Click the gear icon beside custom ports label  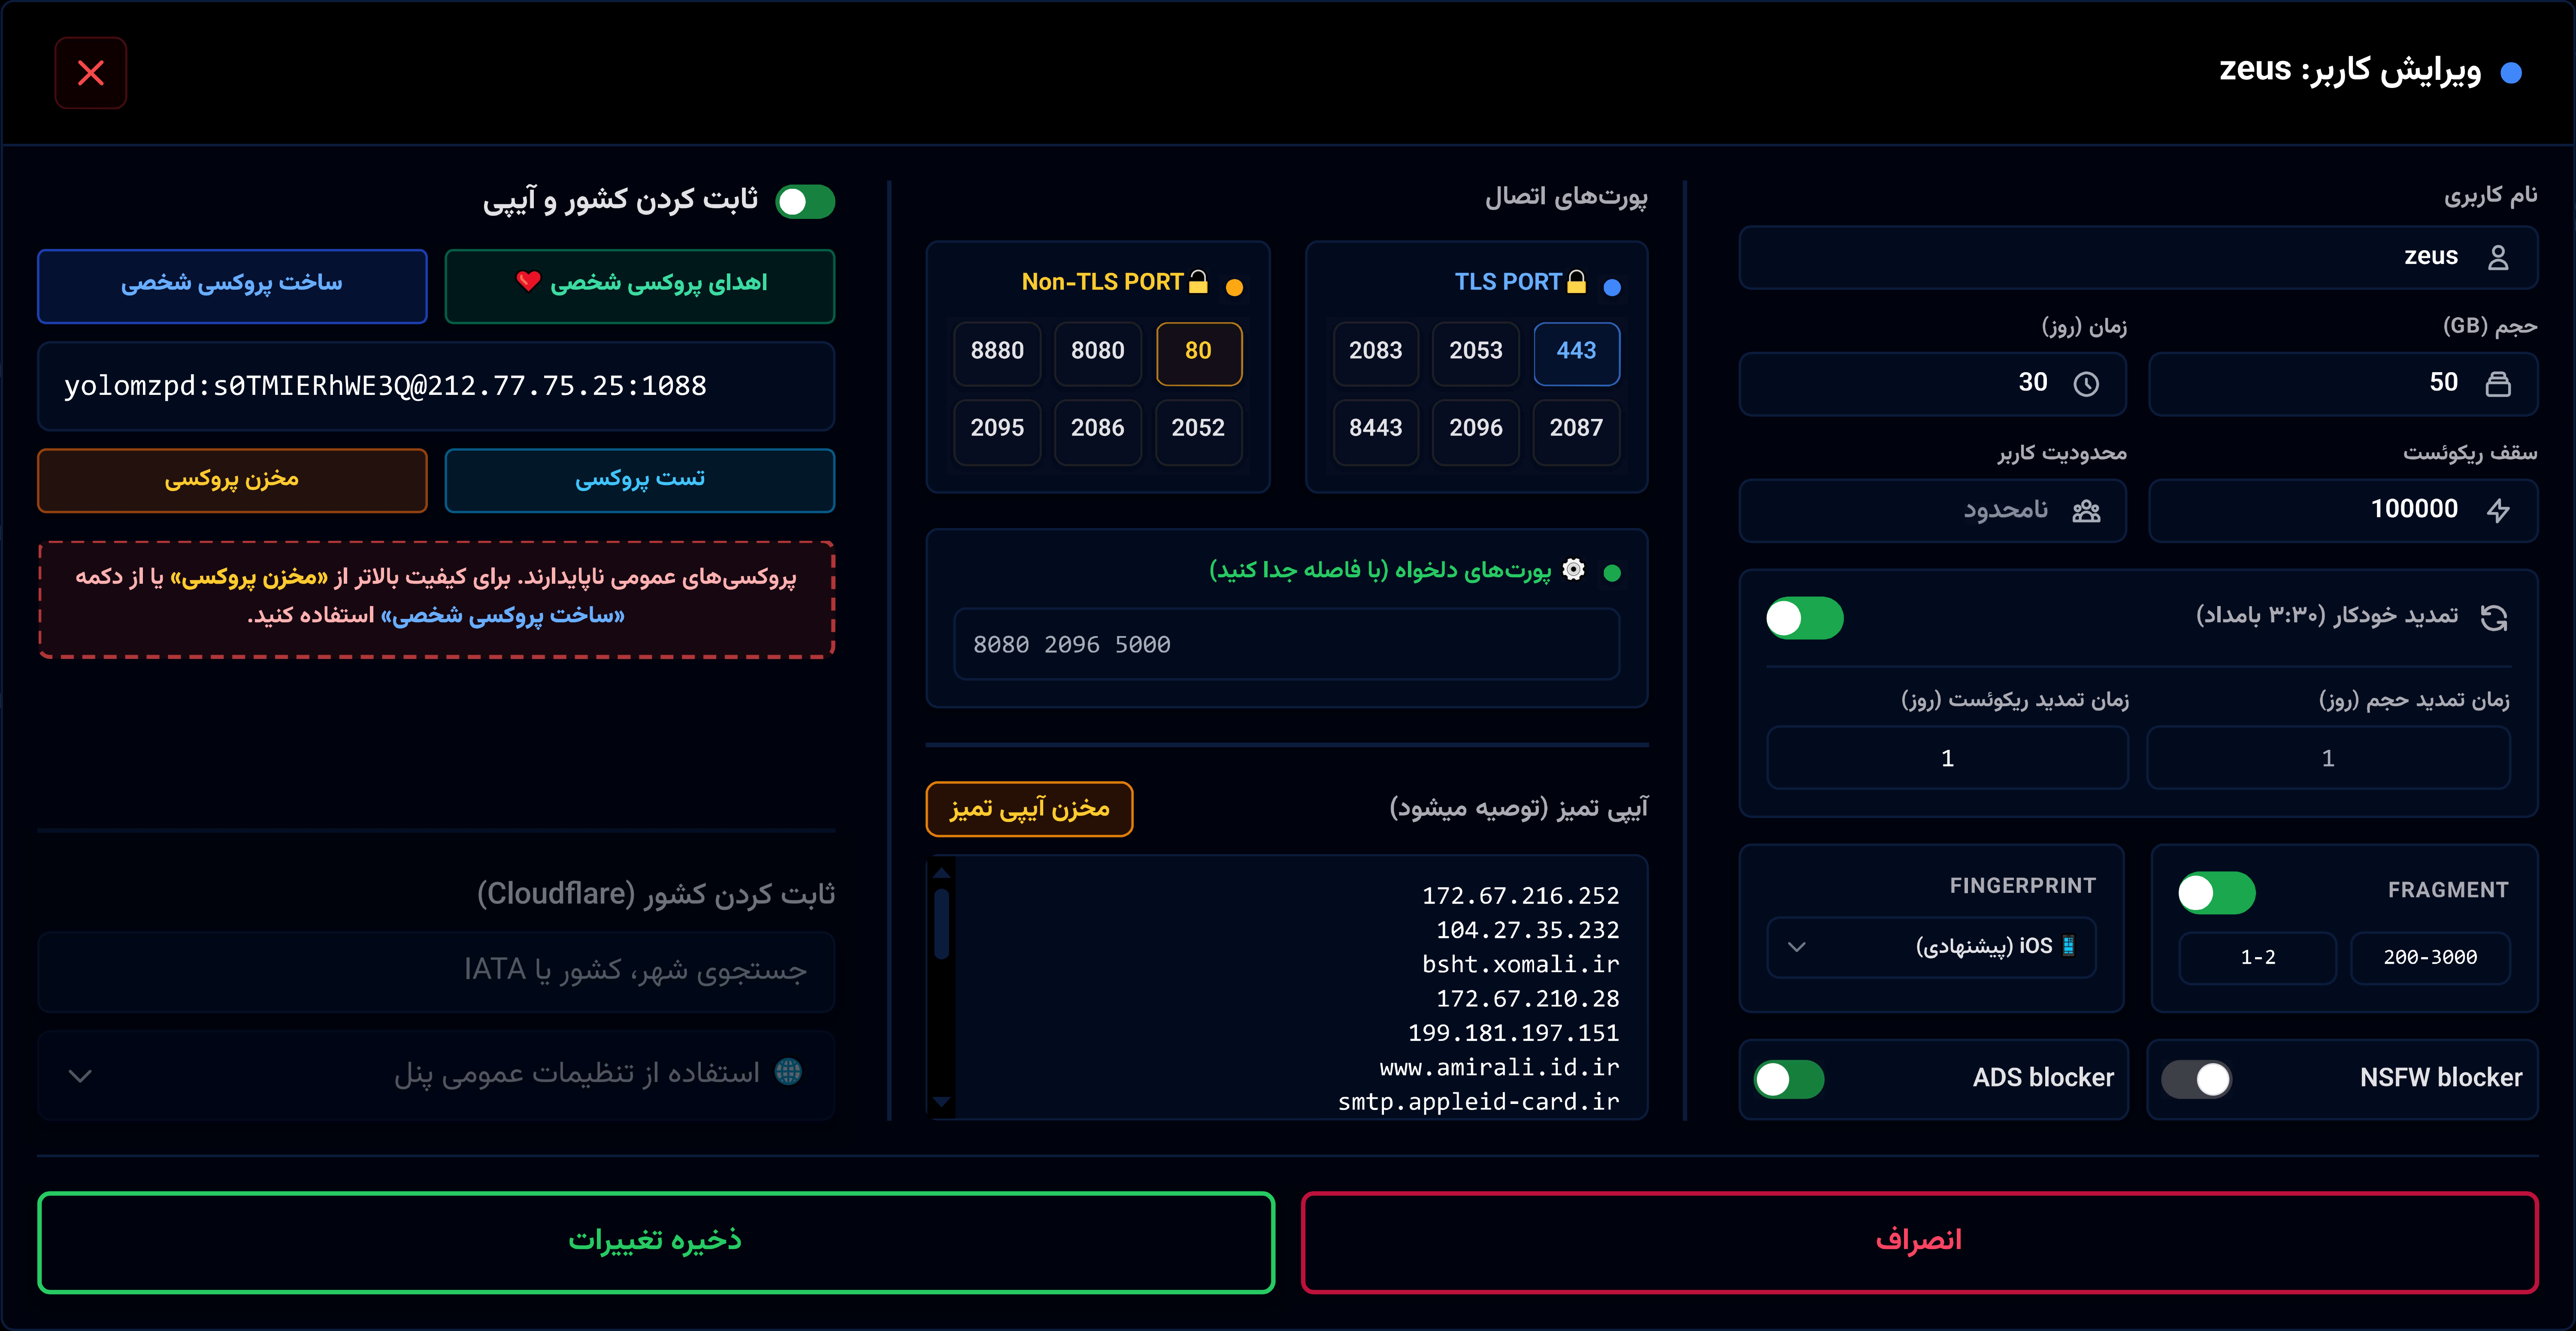pyautogui.click(x=1573, y=570)
